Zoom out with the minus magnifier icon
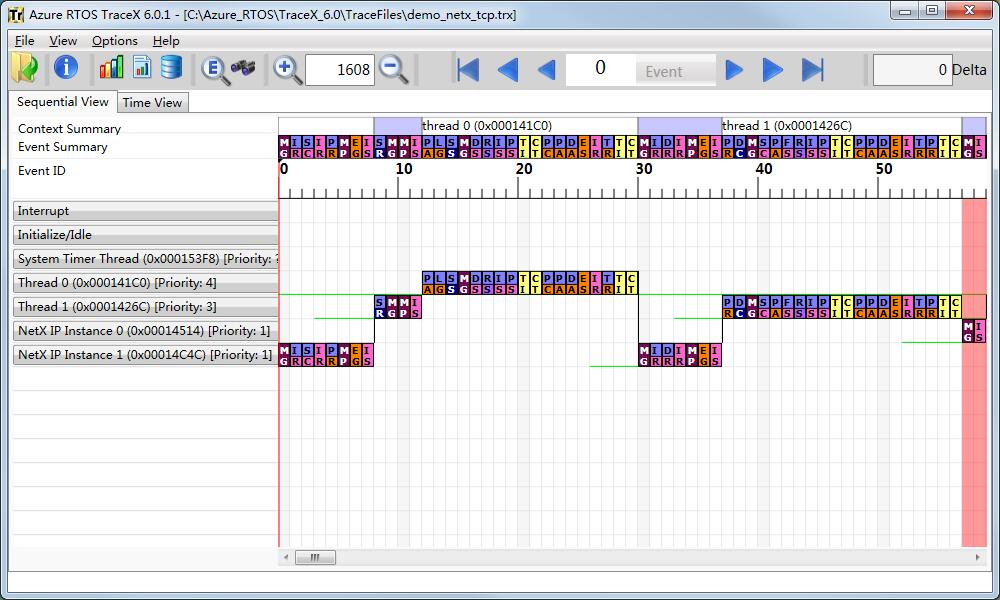The width and height of the screenshot is (1000, 600). [393, 70]
